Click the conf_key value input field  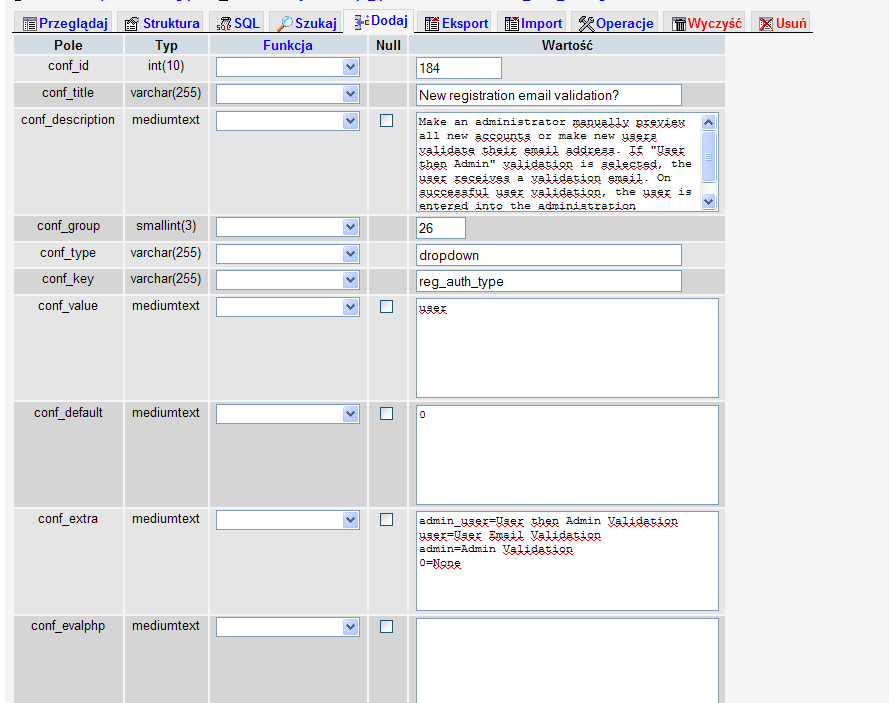[x=549, y=281]
